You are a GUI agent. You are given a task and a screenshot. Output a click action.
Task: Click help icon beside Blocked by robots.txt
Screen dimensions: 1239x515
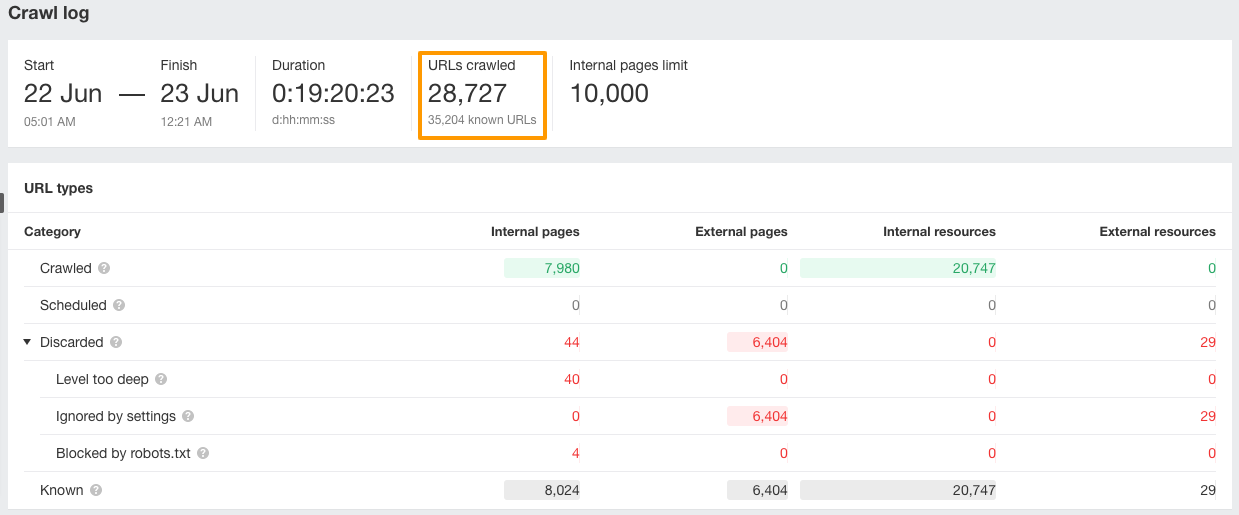pos(203,454)
